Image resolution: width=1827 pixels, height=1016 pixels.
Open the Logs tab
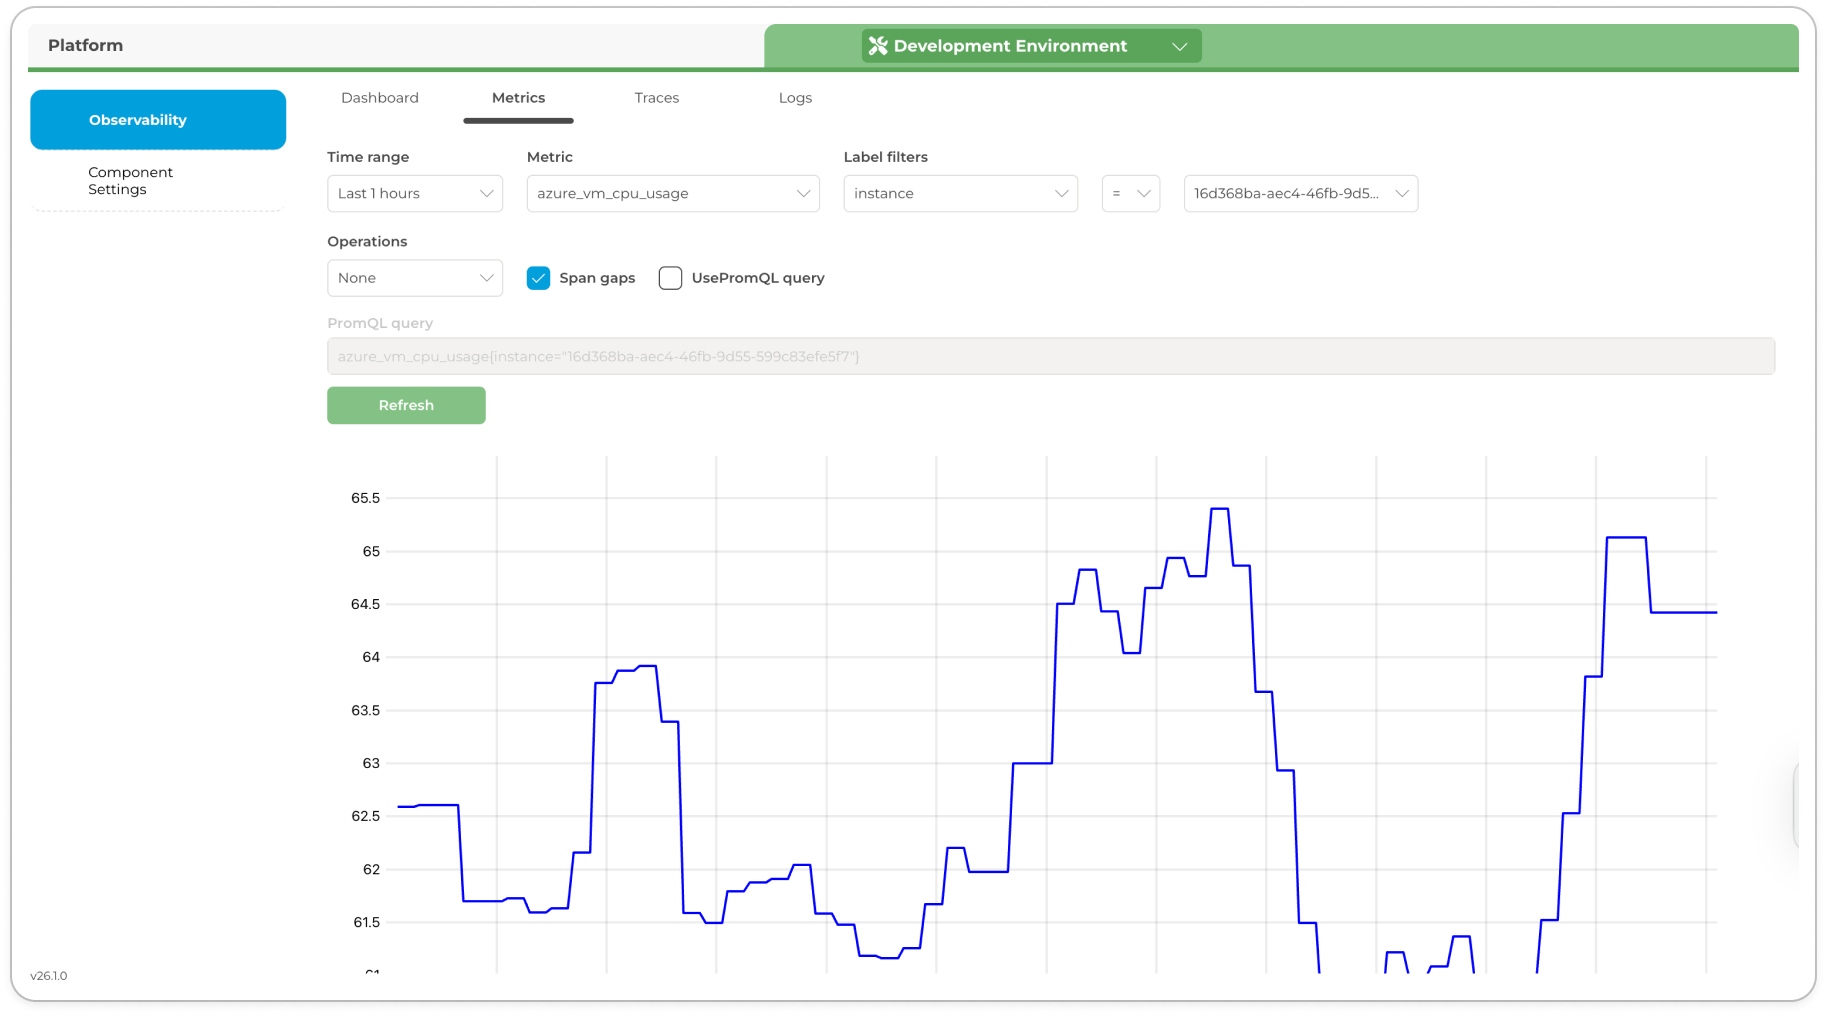(x=795, y=98)
